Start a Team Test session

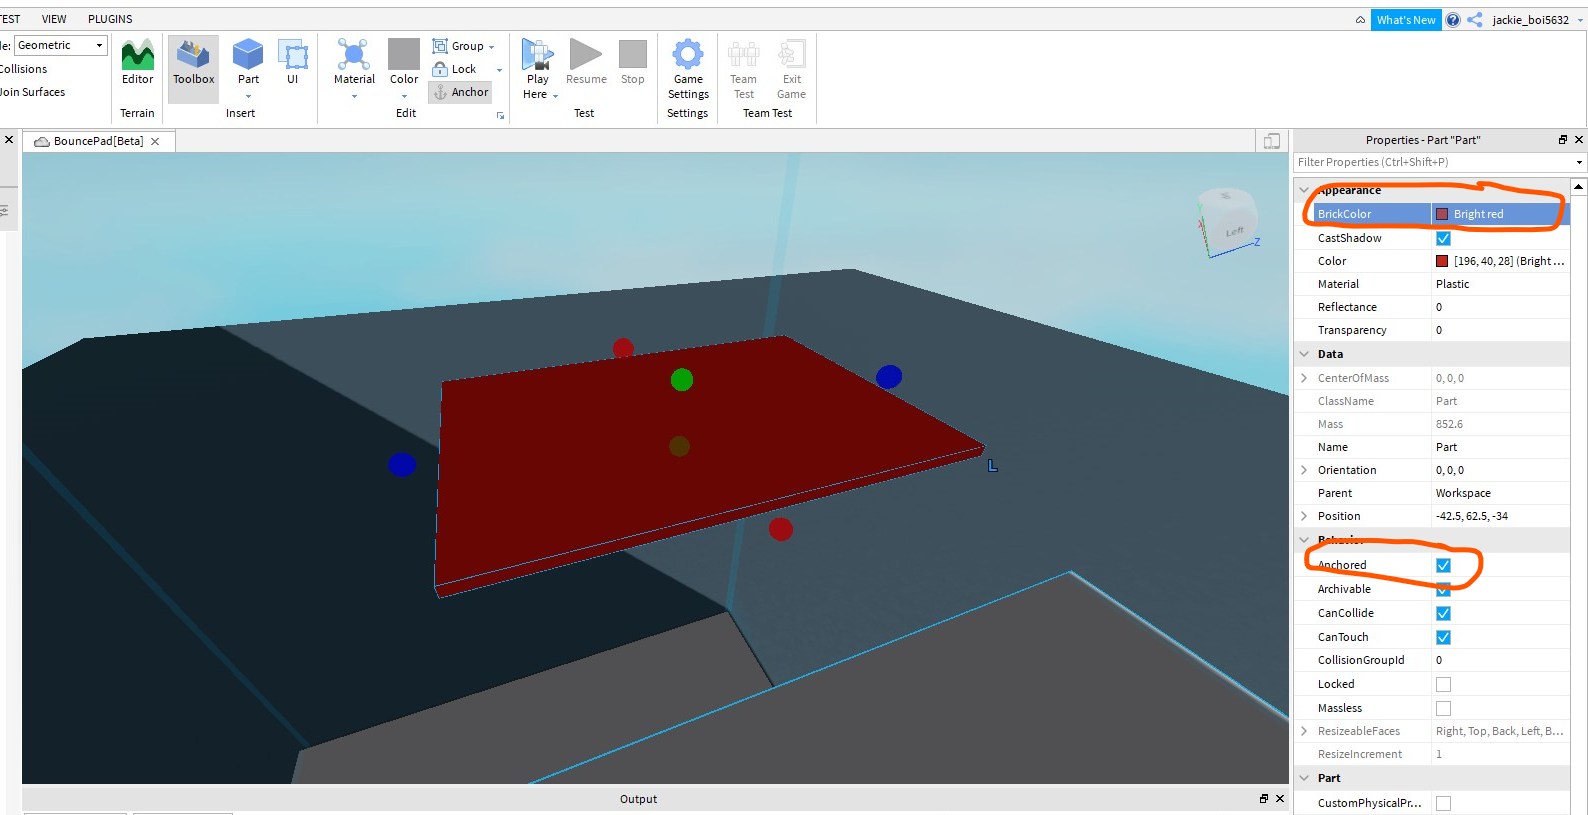[x=743, y=68]
